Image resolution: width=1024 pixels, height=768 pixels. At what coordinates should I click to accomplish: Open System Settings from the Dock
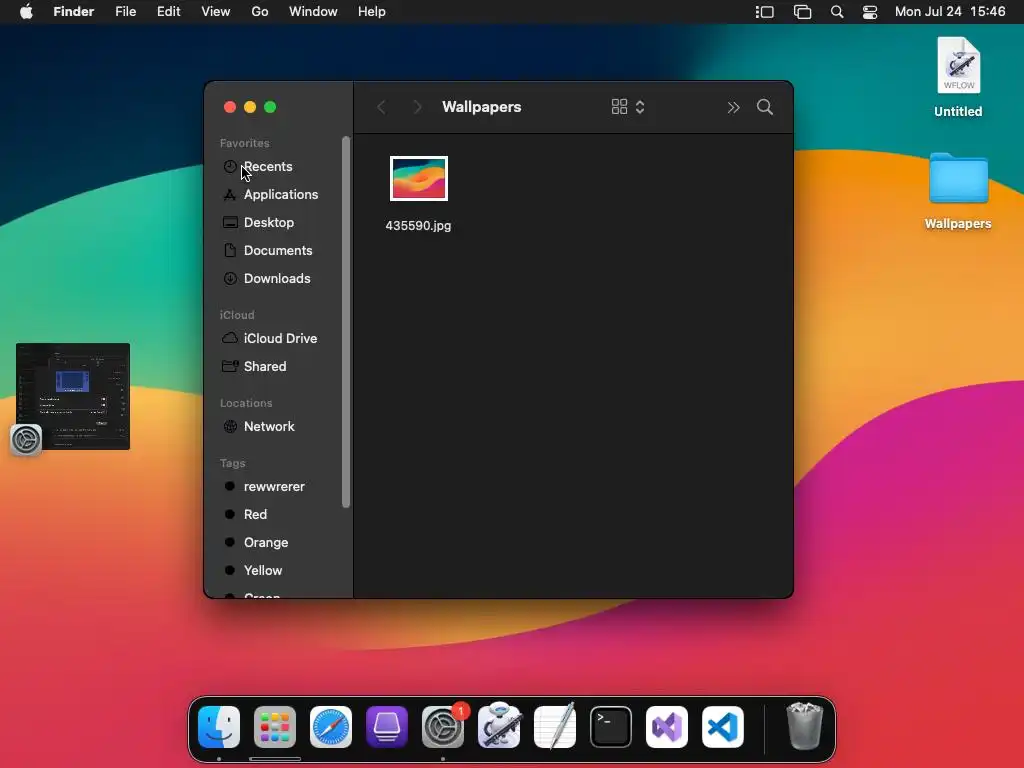443,727
